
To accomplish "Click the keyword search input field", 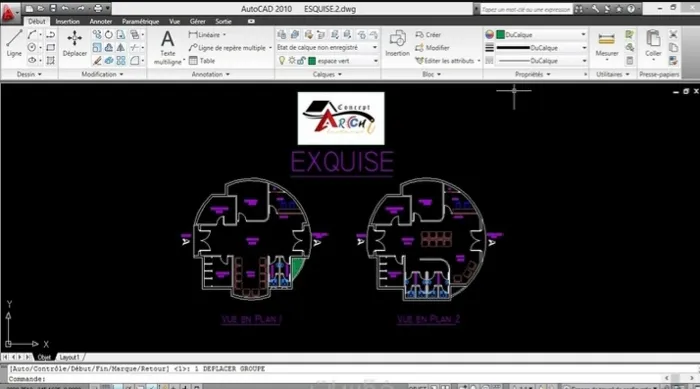I will pos(525,9).
